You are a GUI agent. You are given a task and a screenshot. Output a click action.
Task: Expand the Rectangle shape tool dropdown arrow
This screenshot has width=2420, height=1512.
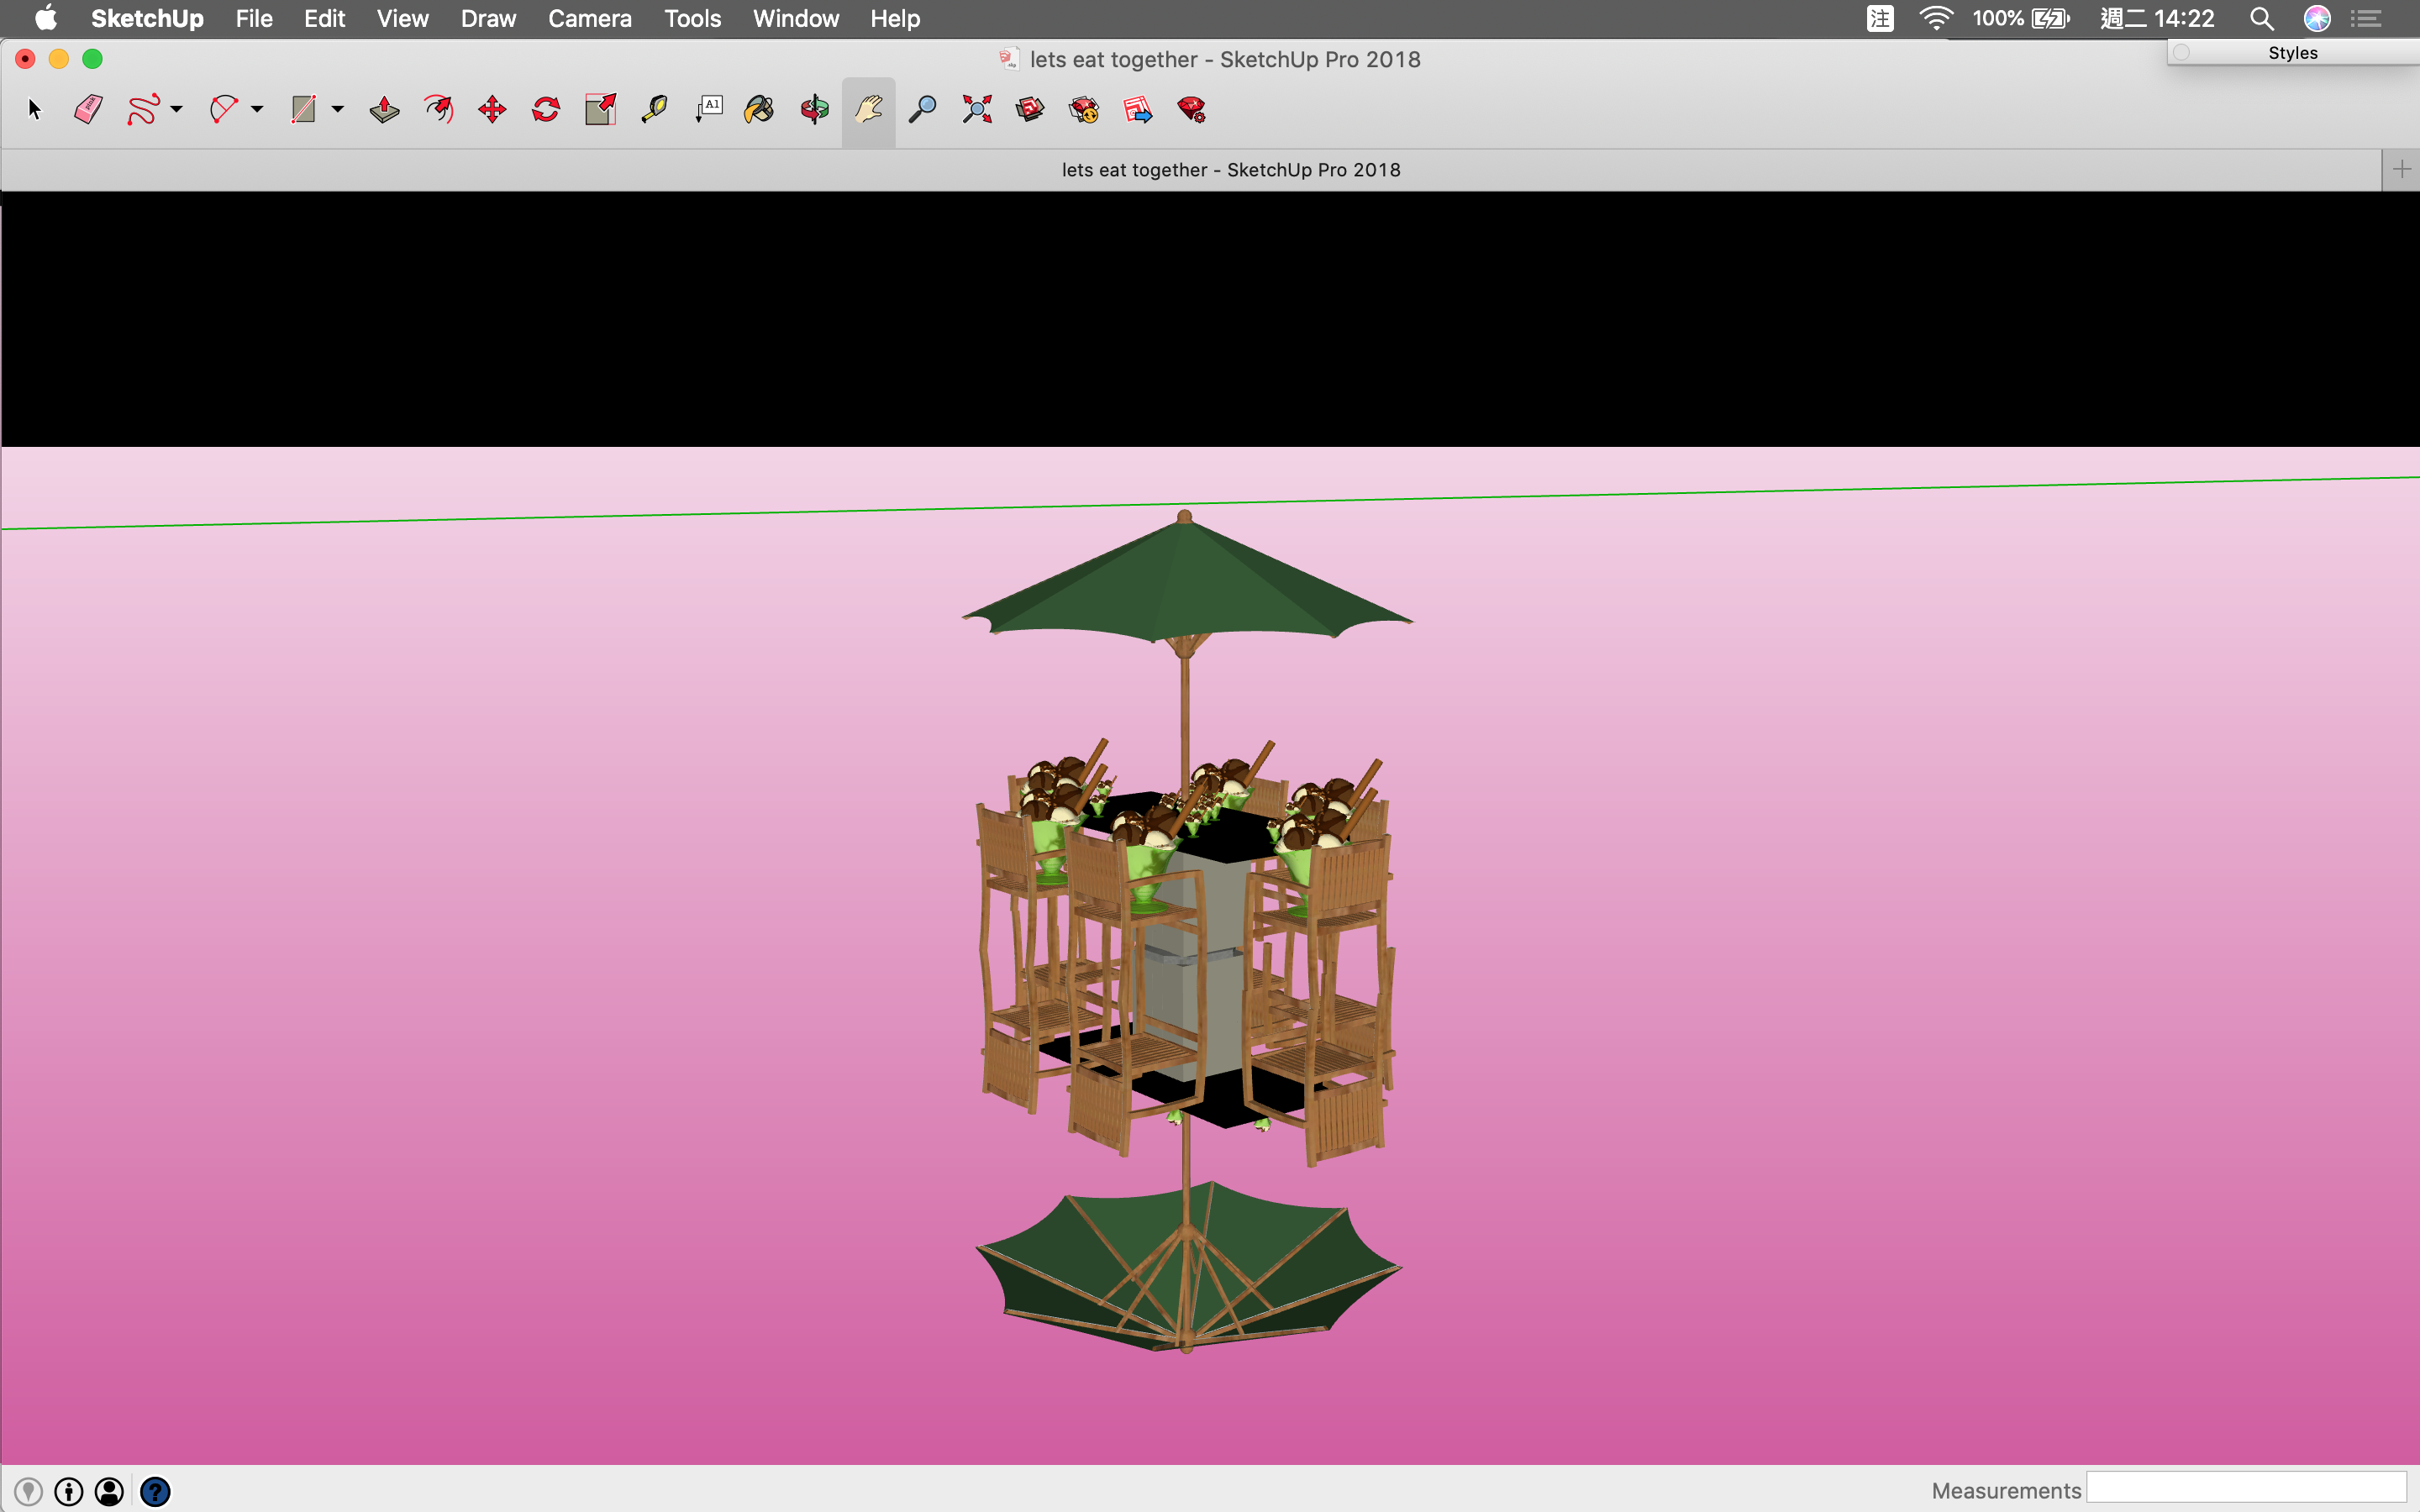[x=338, y=109]
